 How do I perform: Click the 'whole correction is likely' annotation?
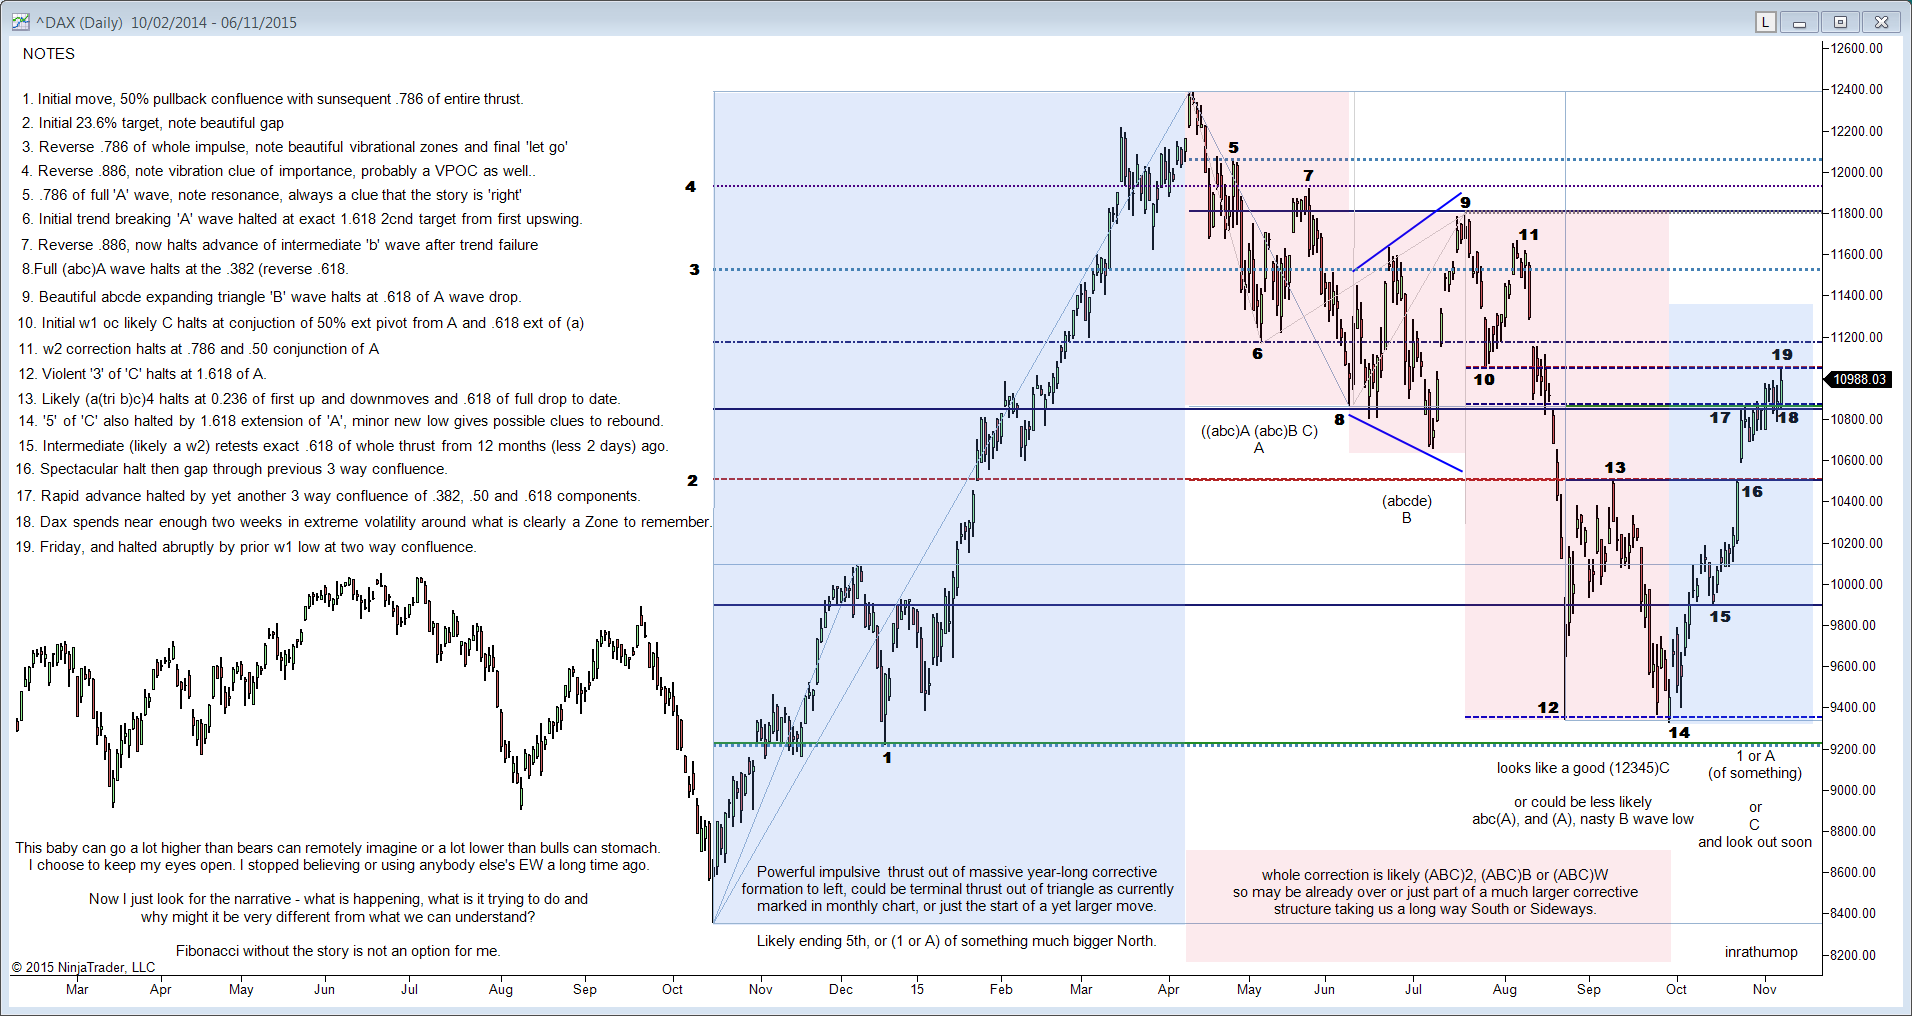(1435, 892)
